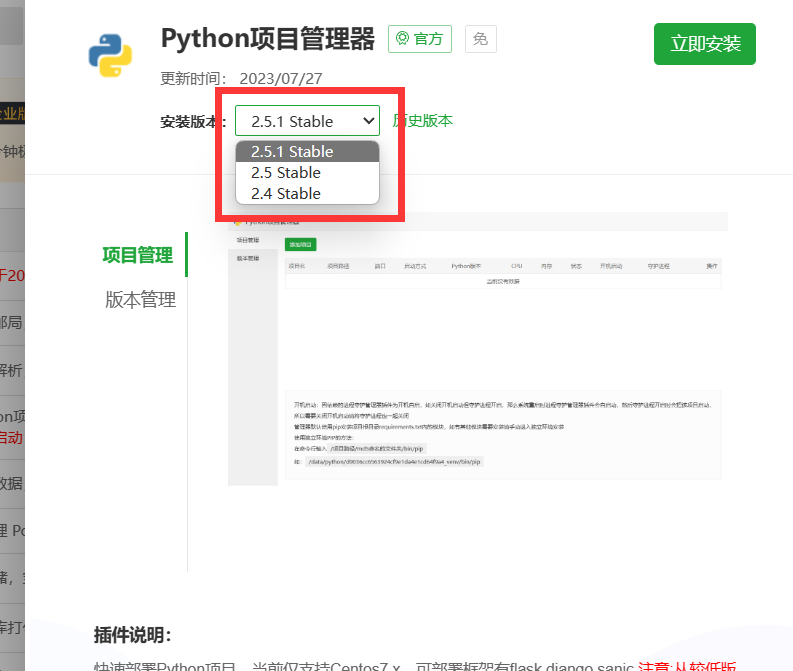This screenshot has width=793, height=671.
Task: Select 2.5.1 Stable from the list
Action: [307, 152]
